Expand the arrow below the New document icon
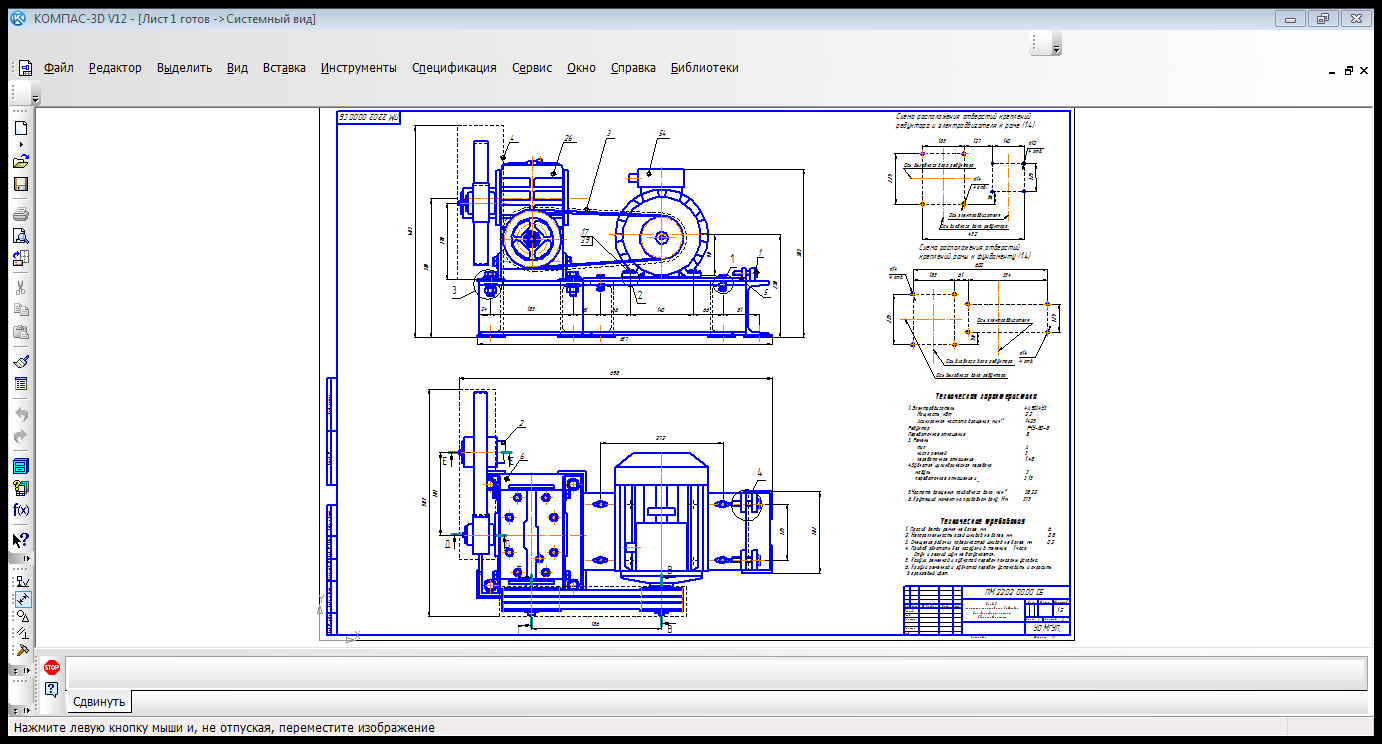The image size is (1382, 744). pos(21,144)
